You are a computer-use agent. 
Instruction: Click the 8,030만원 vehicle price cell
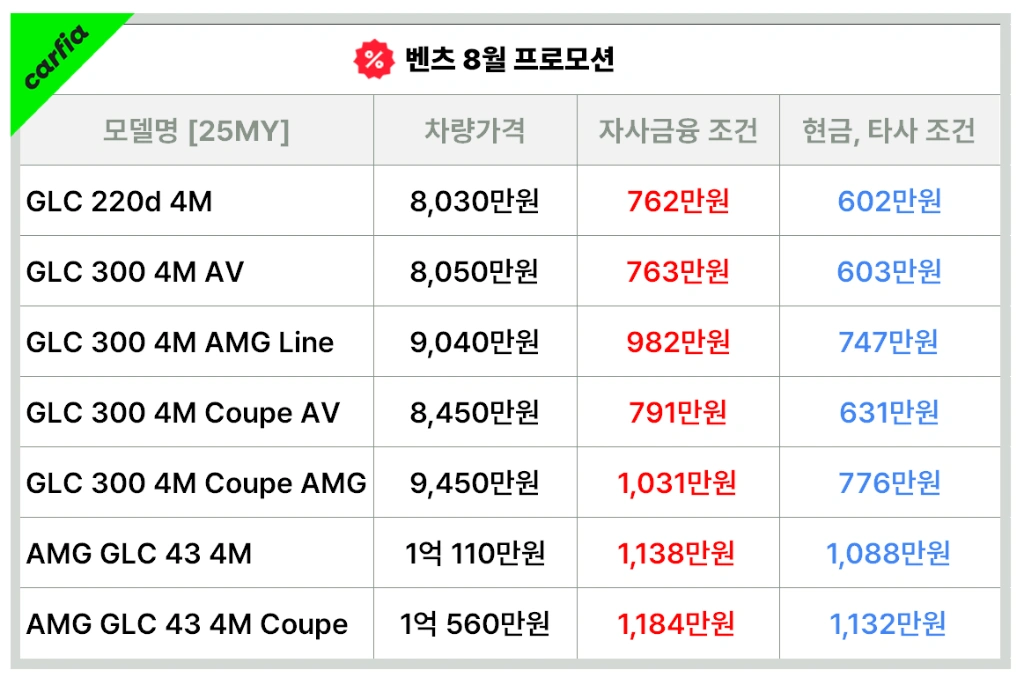coord(475,201)
